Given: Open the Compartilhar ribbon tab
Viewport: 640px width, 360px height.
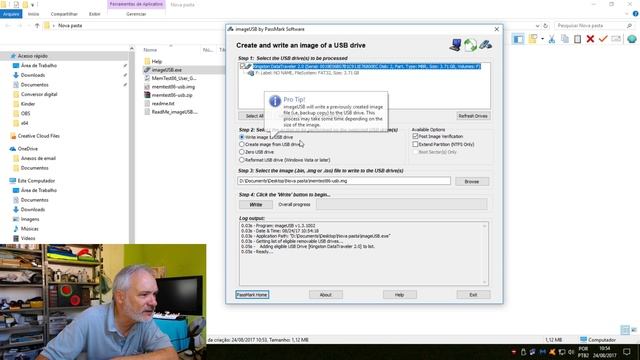Looking at the screenshot, I should click(64, 14).
